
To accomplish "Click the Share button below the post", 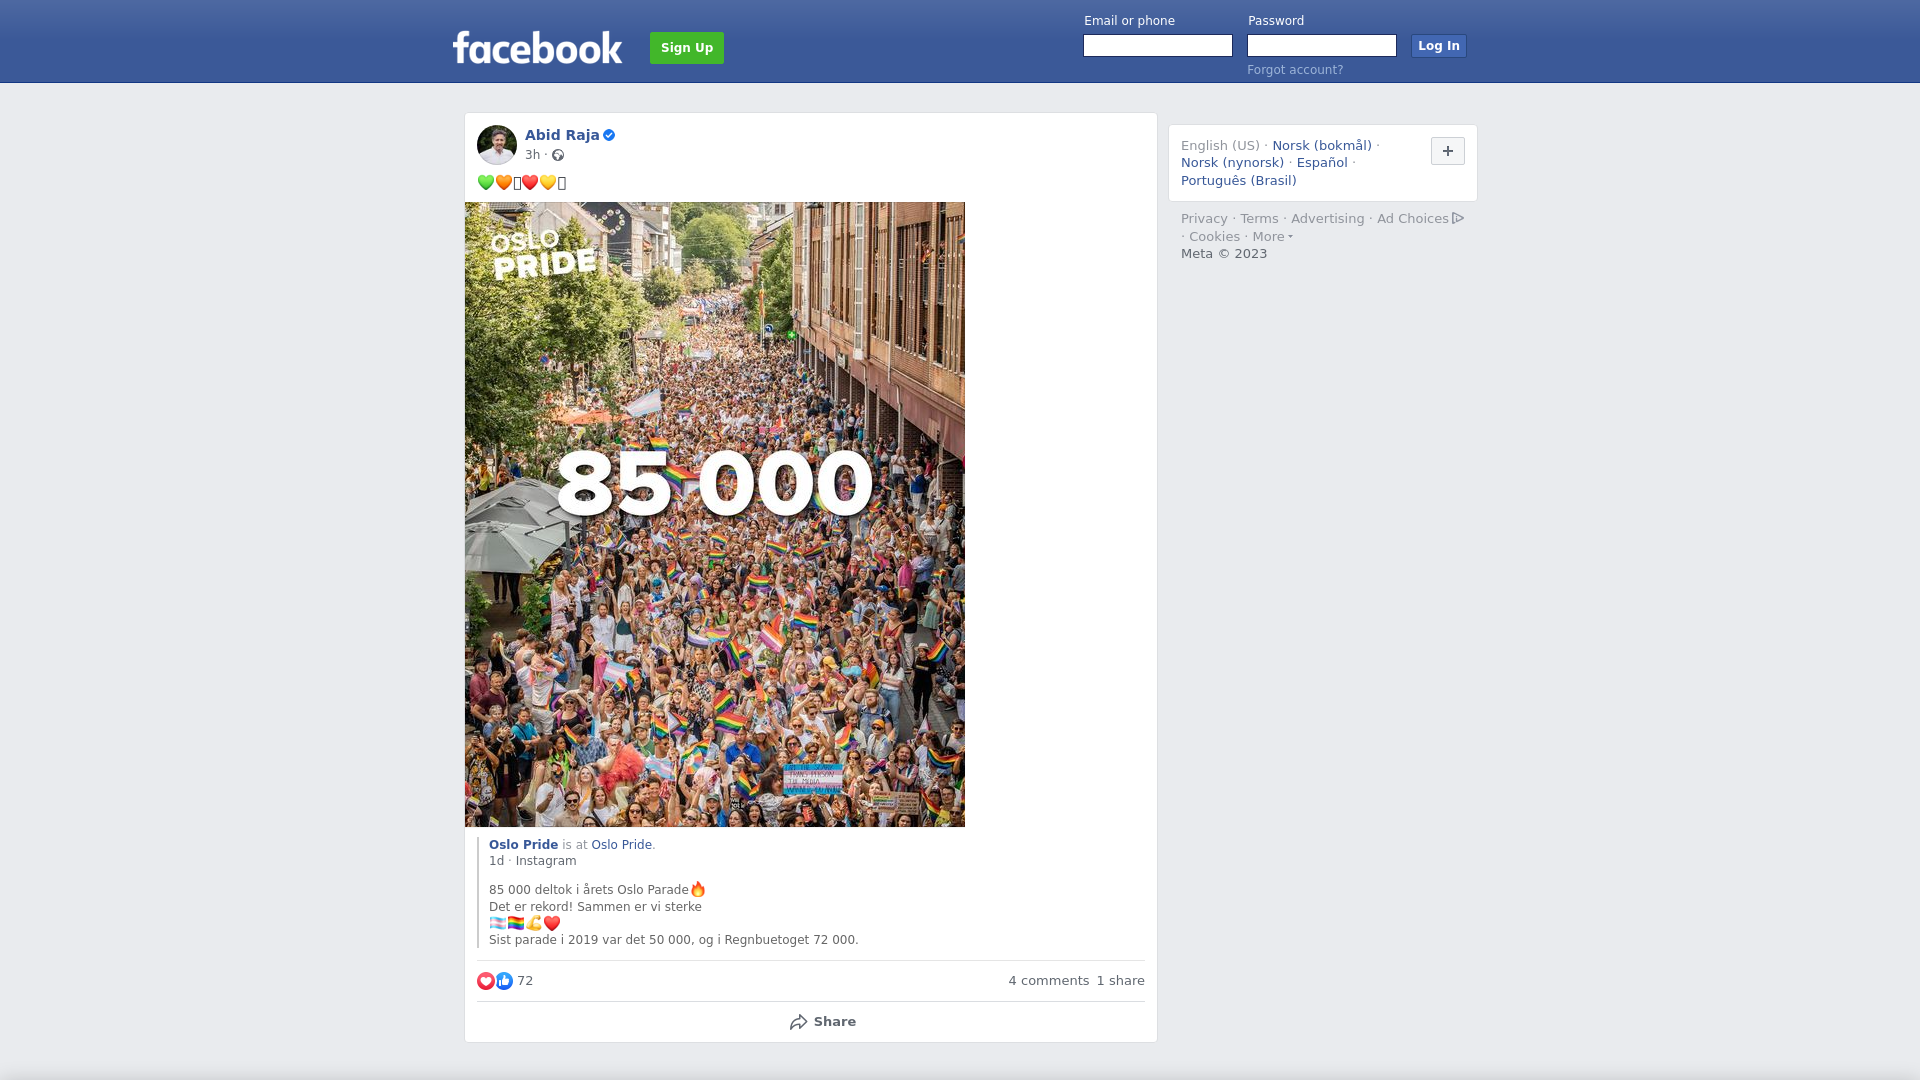I will pyautogui.click(x=822, y=1022).
